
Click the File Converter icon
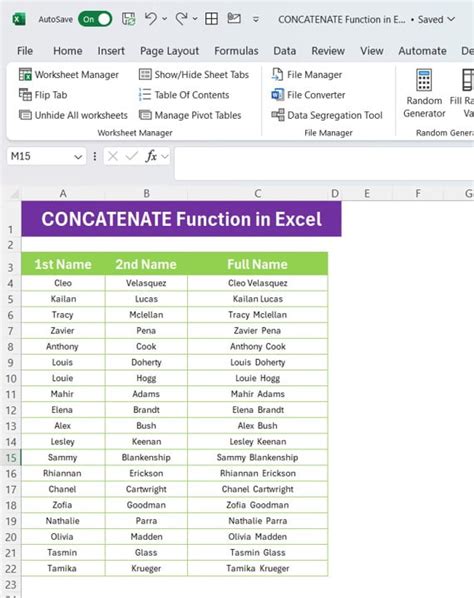pyautogui.click(x=277, y=95)
